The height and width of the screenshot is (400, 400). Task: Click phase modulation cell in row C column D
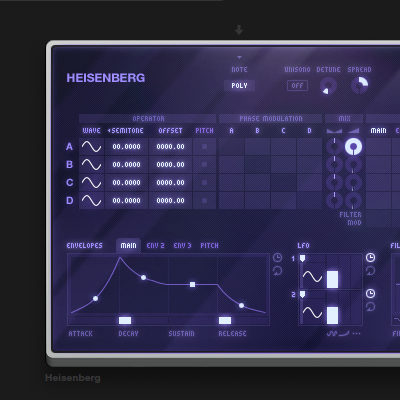(309, 183)
